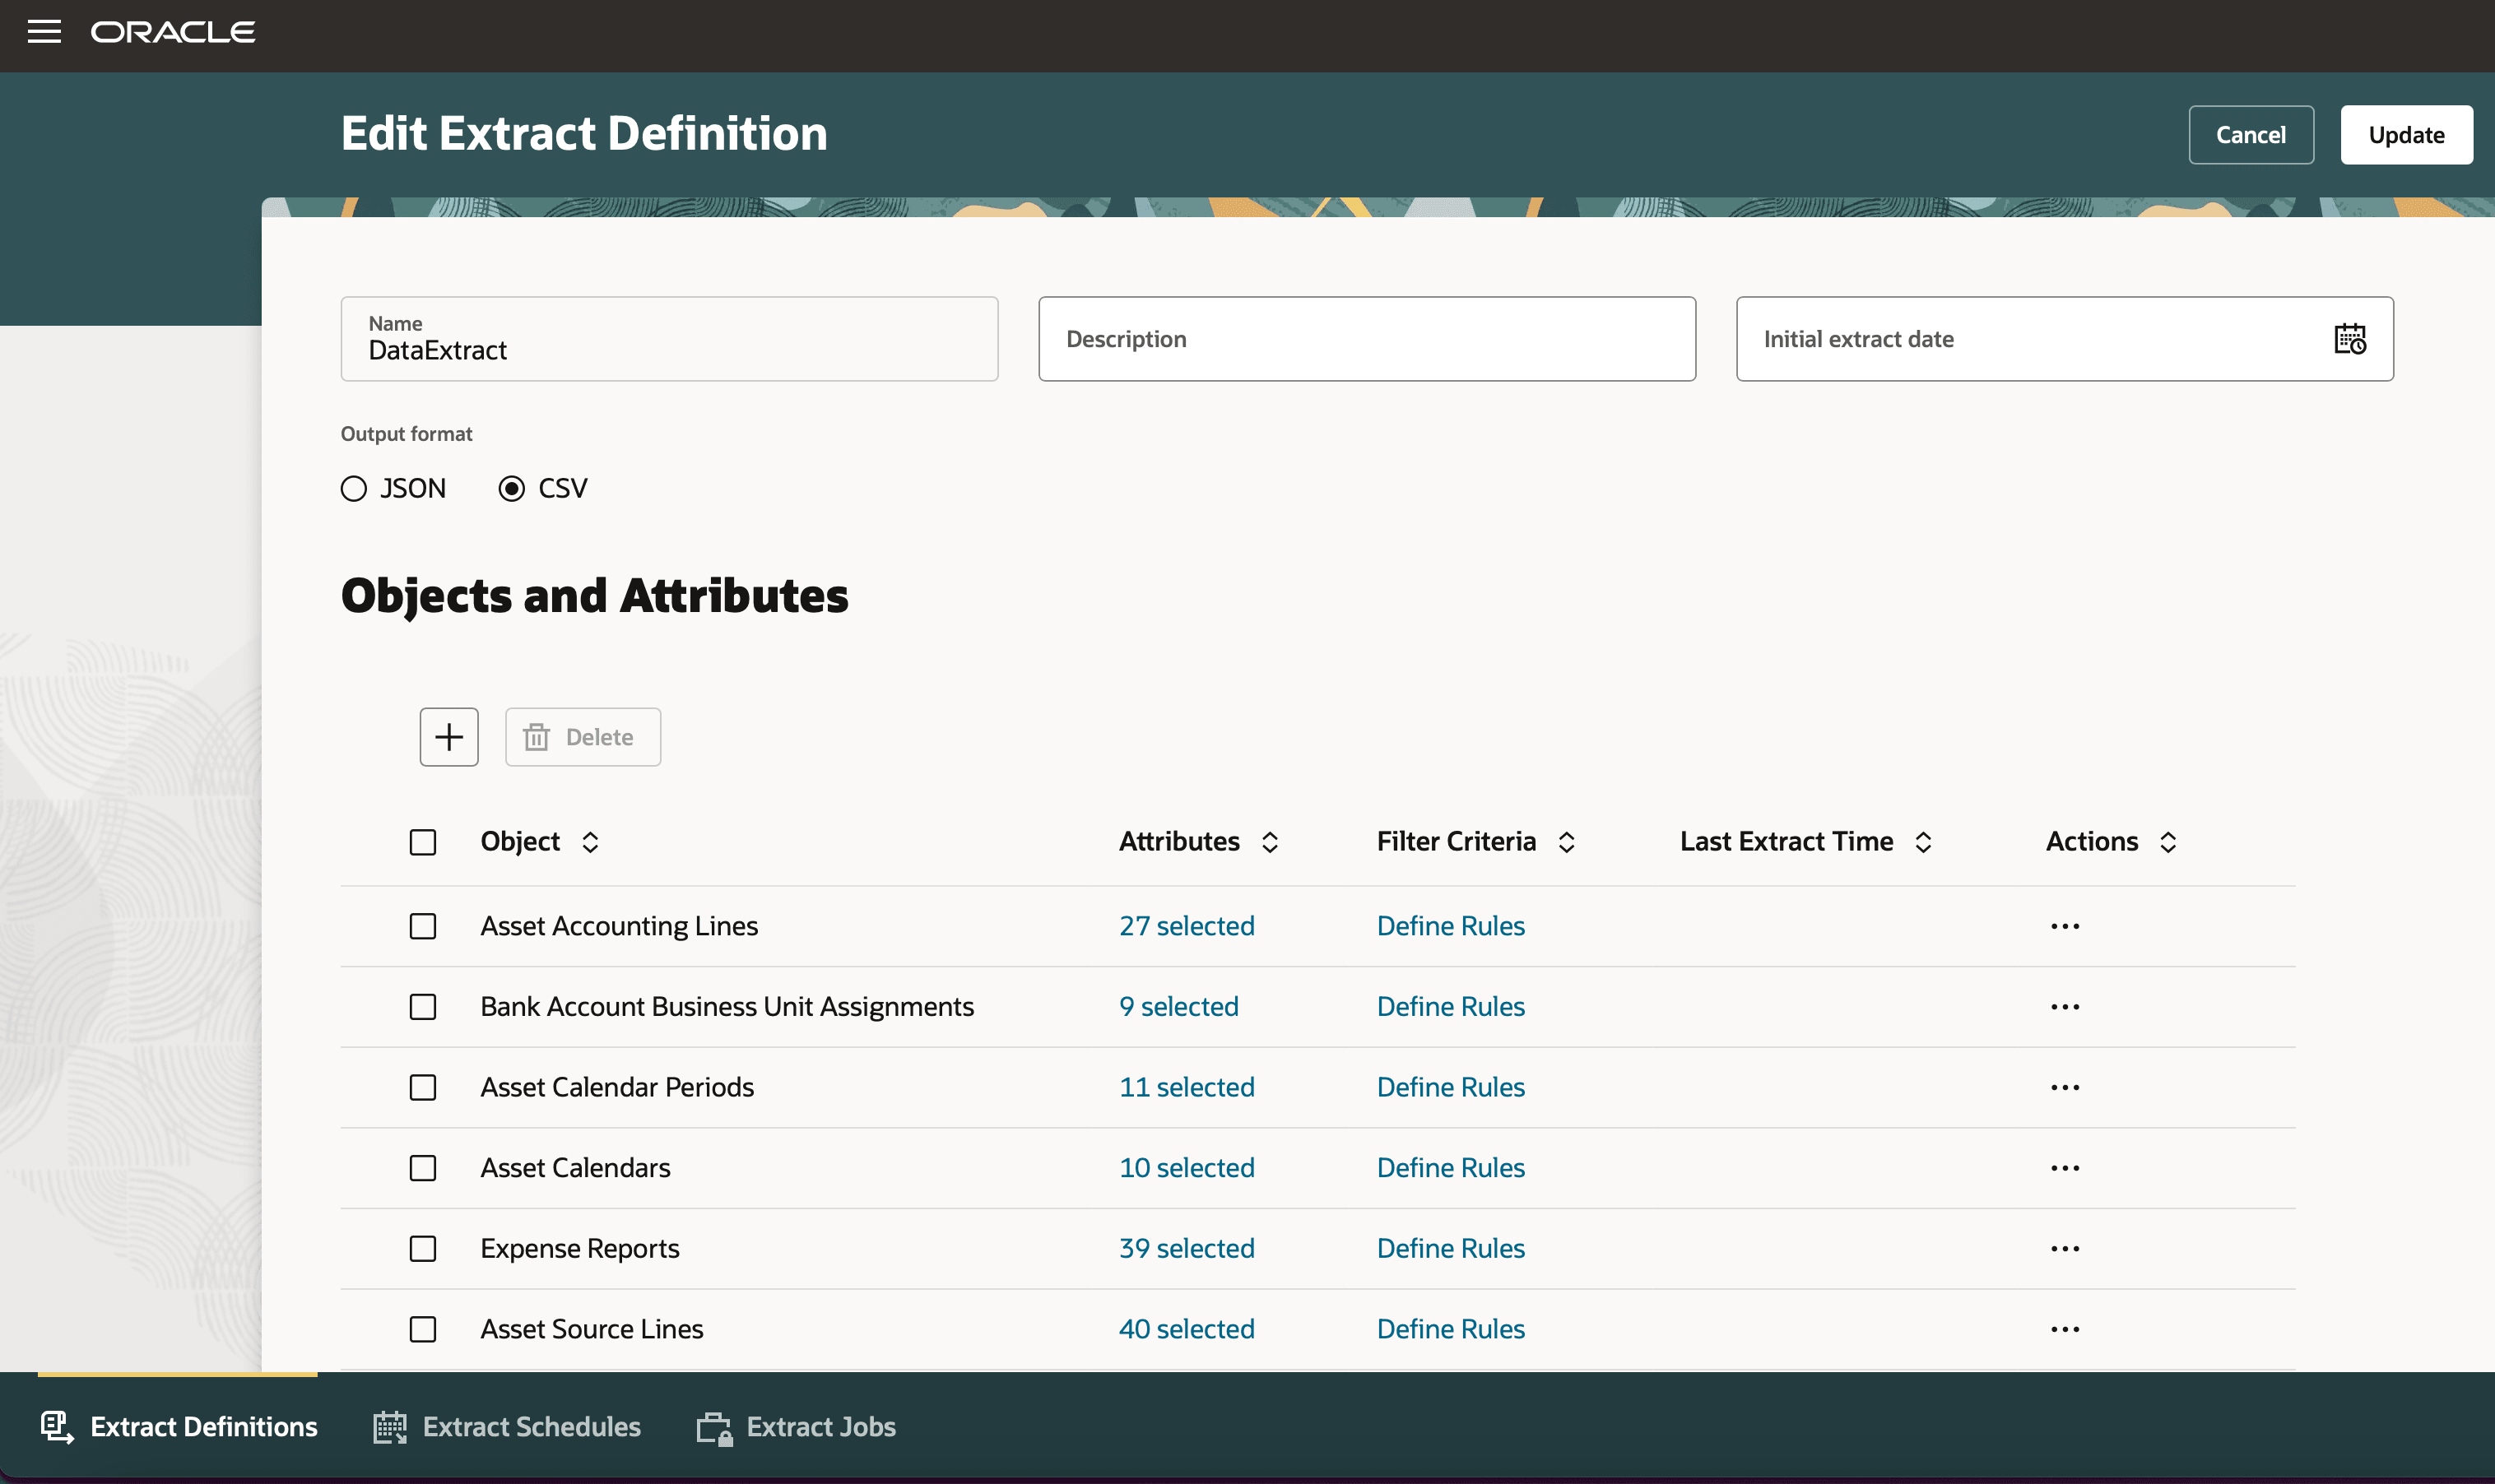Add a new object with the plus icon
This screenshot has height=1484, width=2495.
pyautogui.click(x=448, y=736)
